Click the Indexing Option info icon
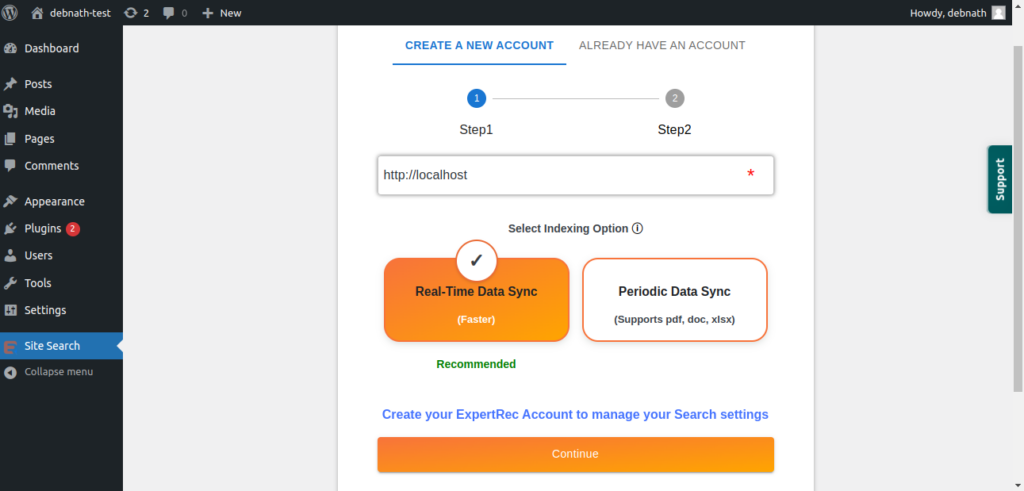Viewport: 1024px width, 491px height. click(637, 228)
